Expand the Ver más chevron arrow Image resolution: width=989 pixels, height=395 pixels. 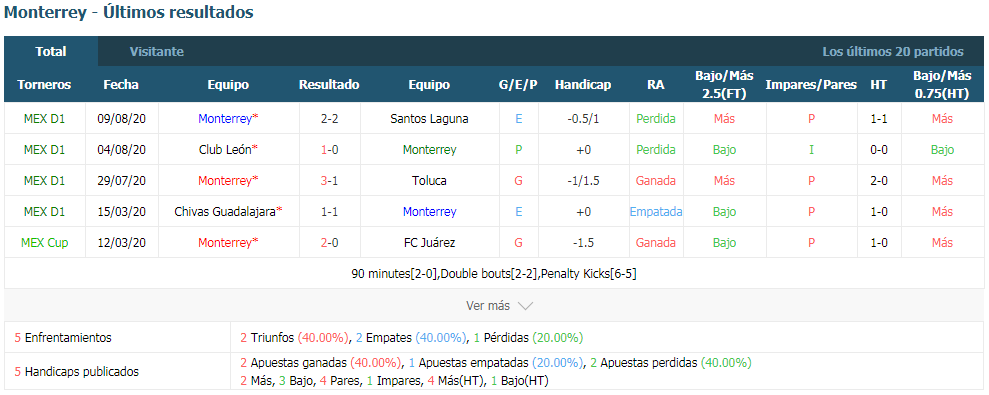[525, 306]
